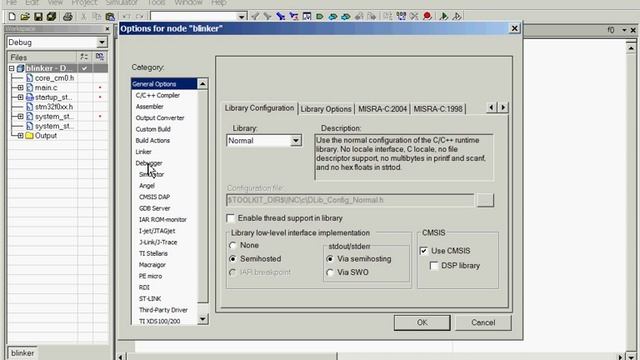Viewport: 640px width, 360px height.
Task: Click Debug without Downloading toolbar icon
Action: (457, 16)
